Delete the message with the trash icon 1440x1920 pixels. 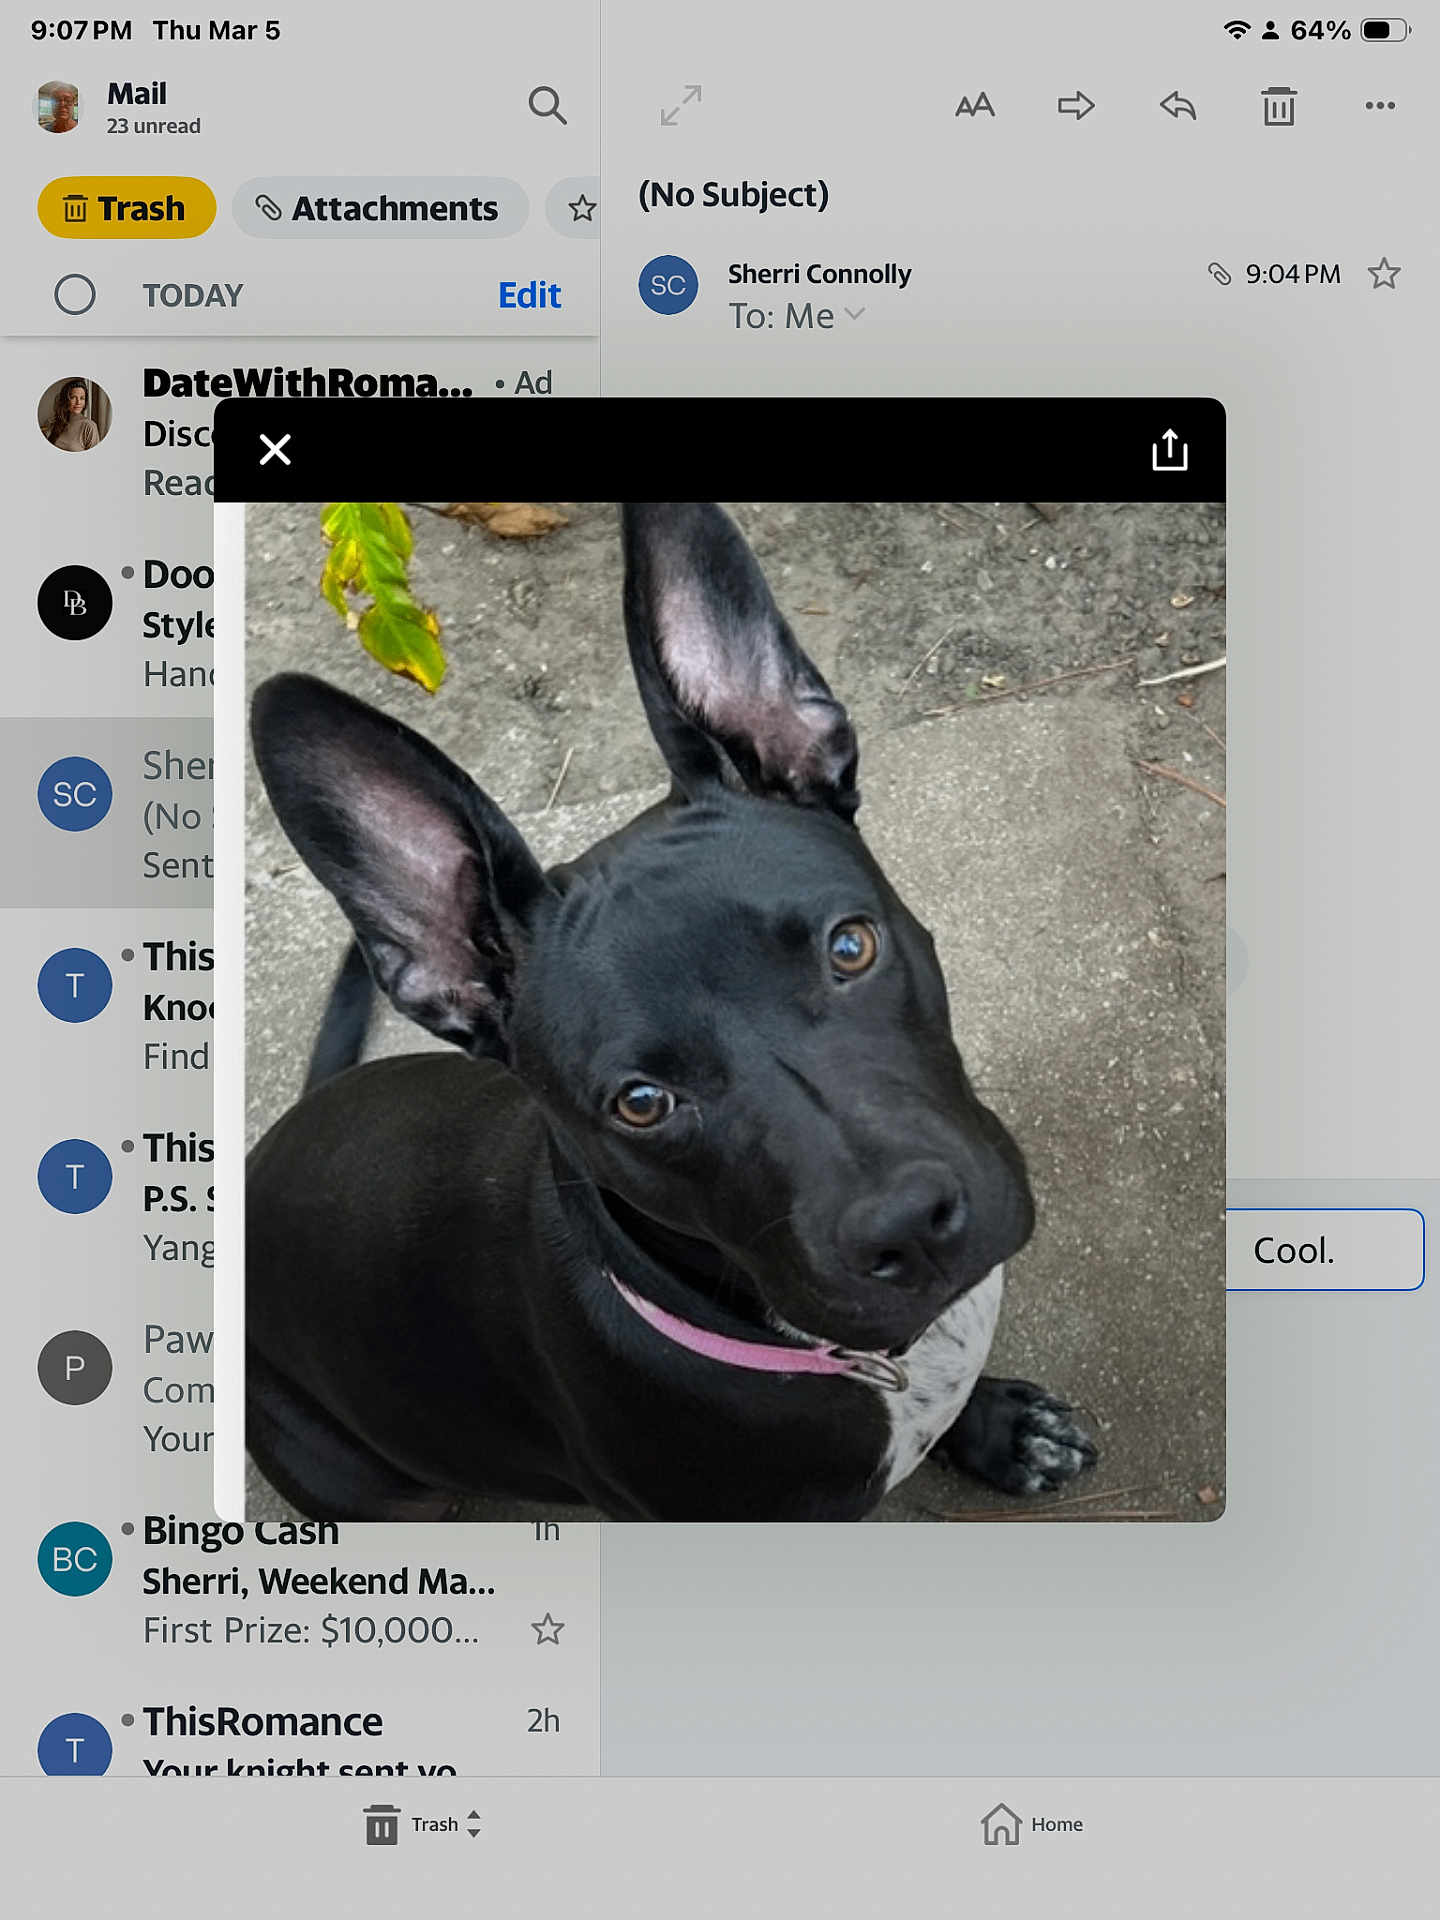[1278, 105]
